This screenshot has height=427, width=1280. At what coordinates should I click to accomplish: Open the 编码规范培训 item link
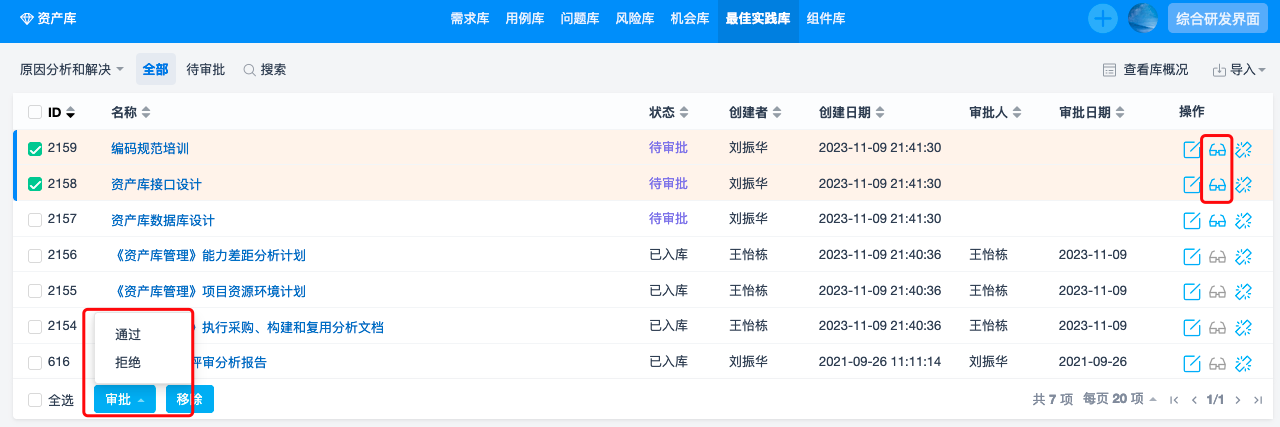click(x=150, y=149)
